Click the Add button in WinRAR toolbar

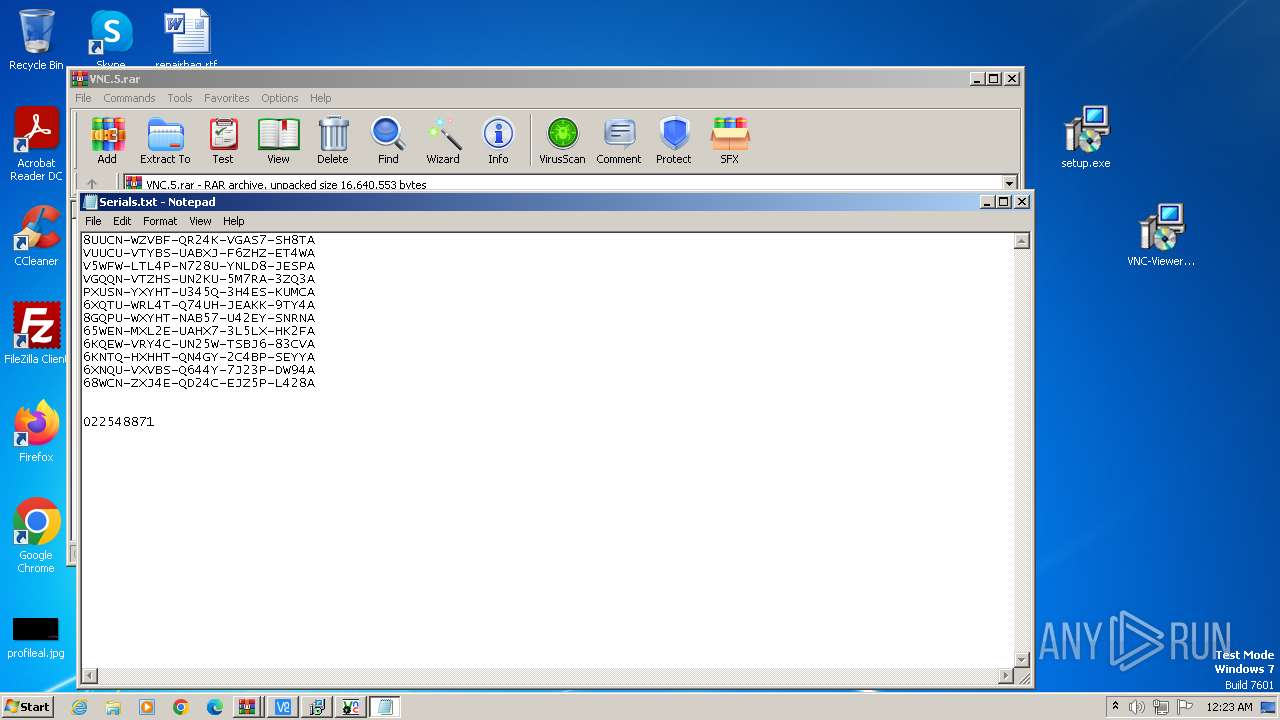tap(107, 140)
